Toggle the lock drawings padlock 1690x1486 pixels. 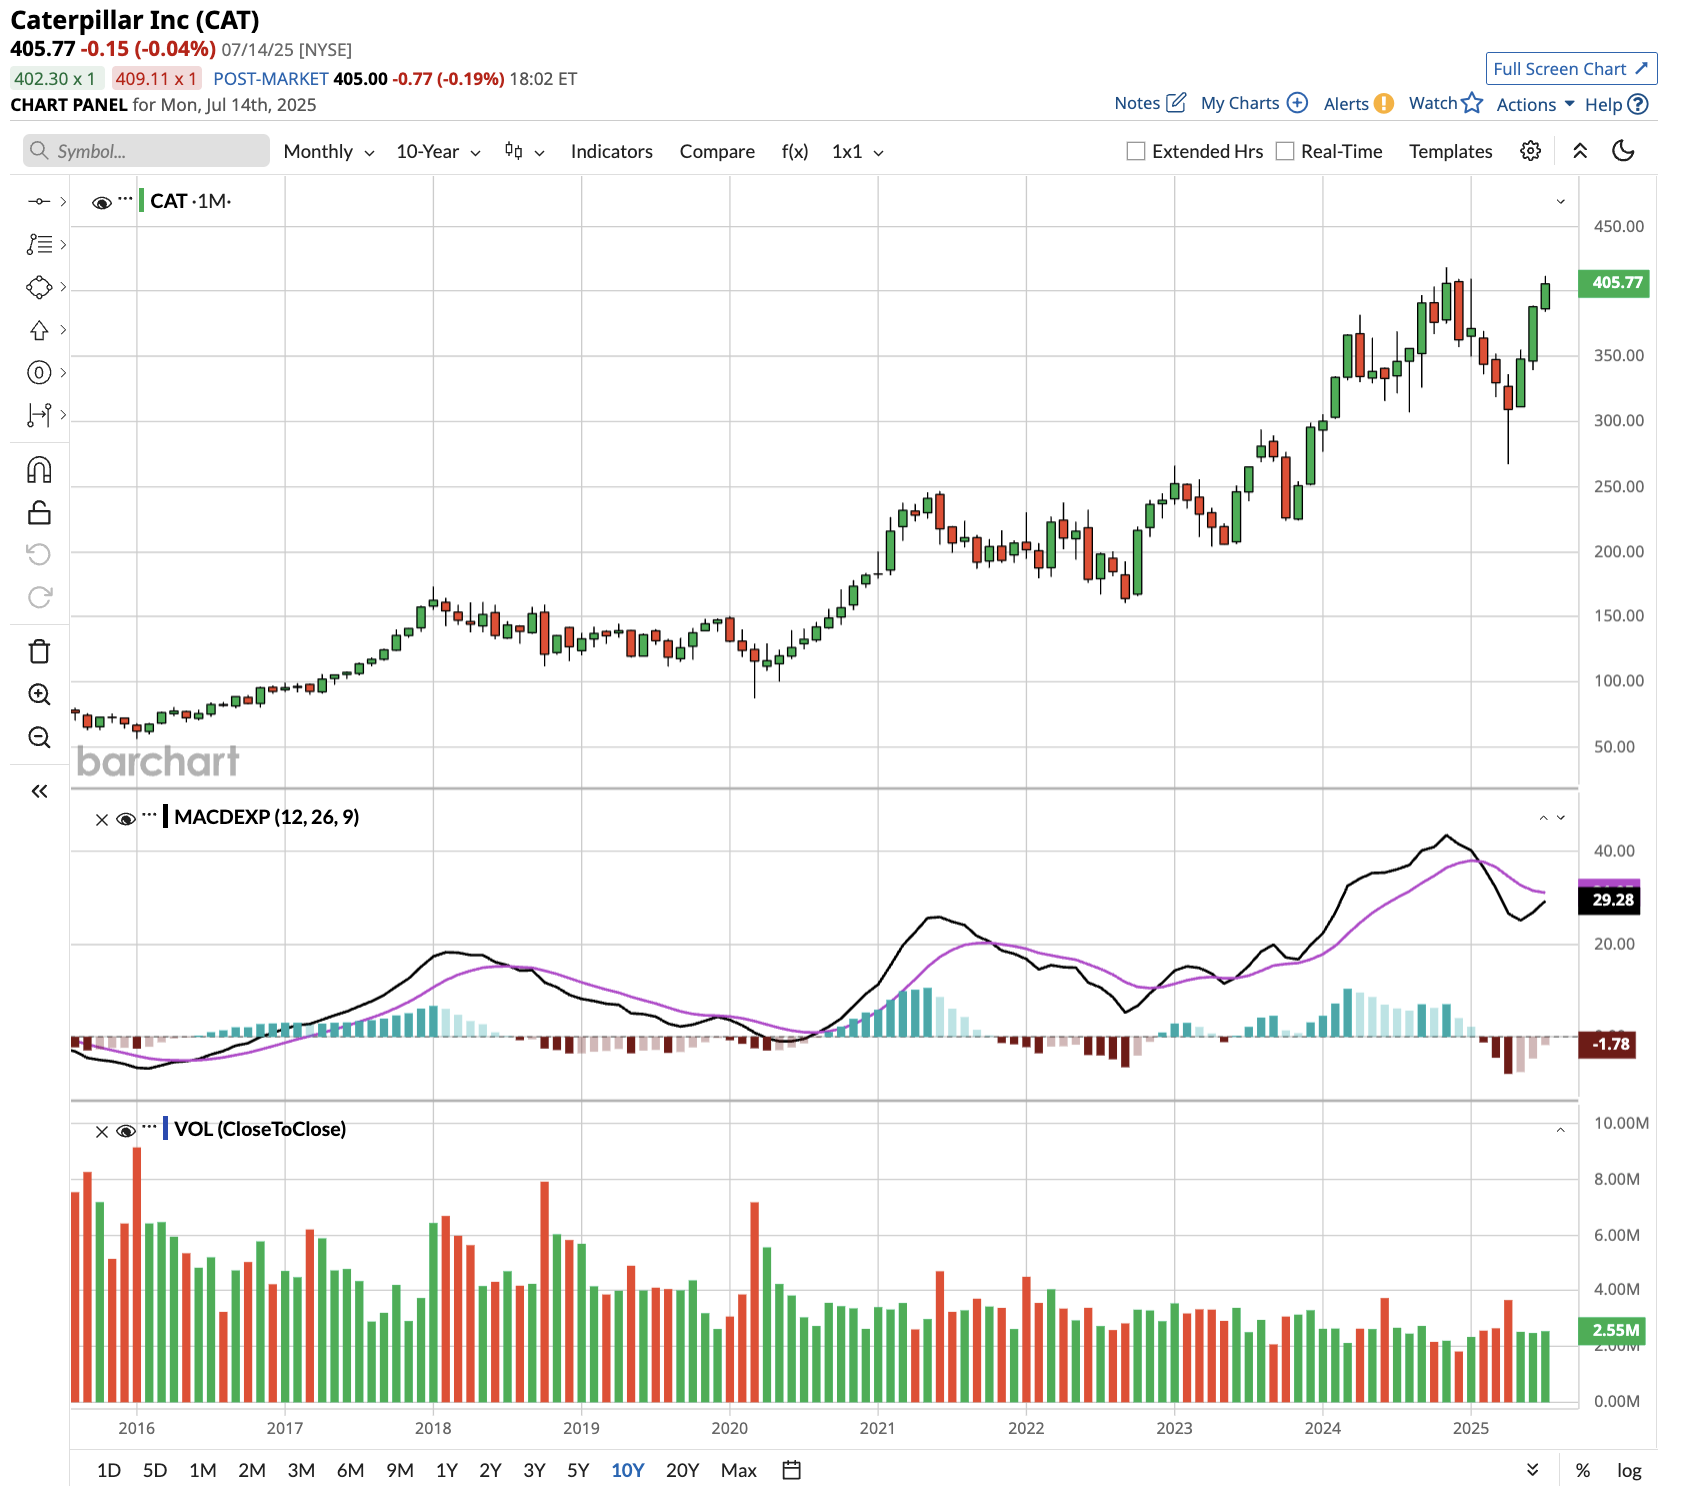click(39, 512)
